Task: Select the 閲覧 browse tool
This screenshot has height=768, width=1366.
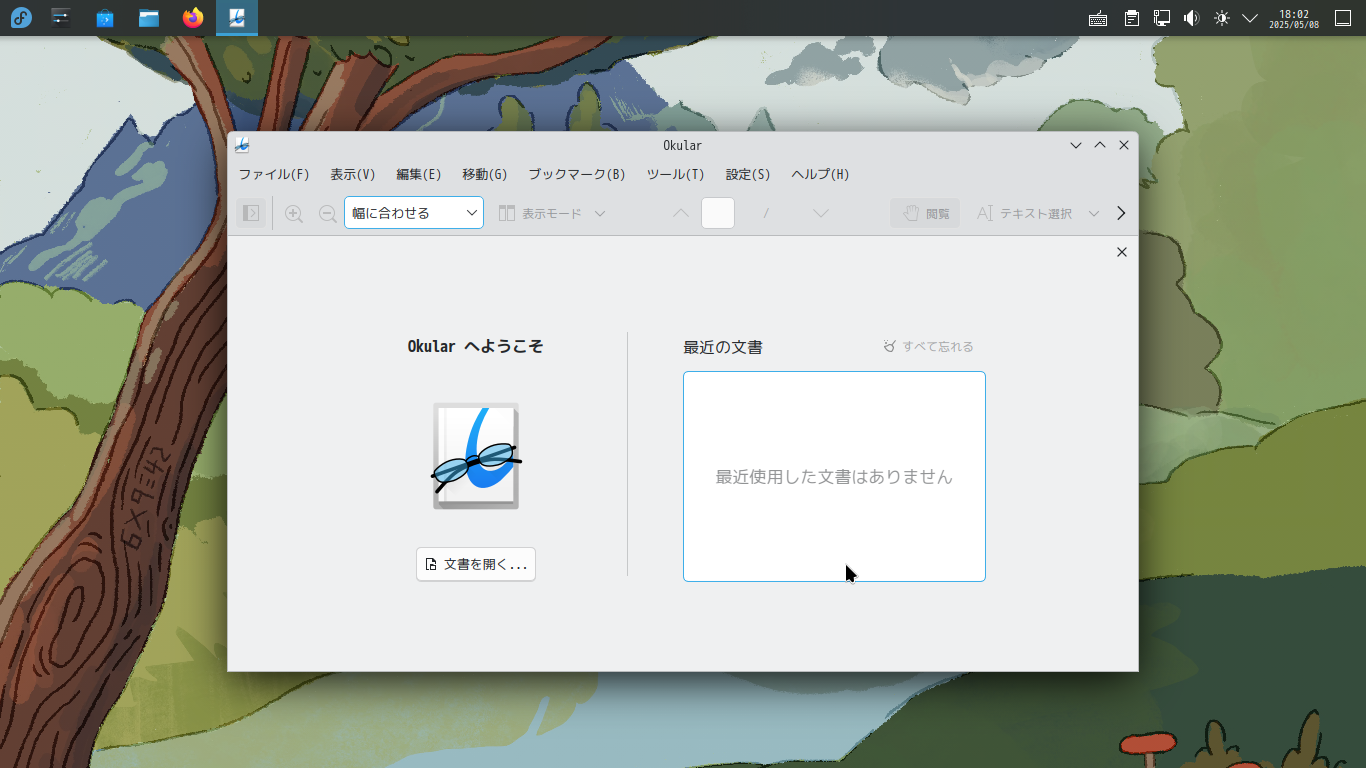Action: [x=925, y=213]
